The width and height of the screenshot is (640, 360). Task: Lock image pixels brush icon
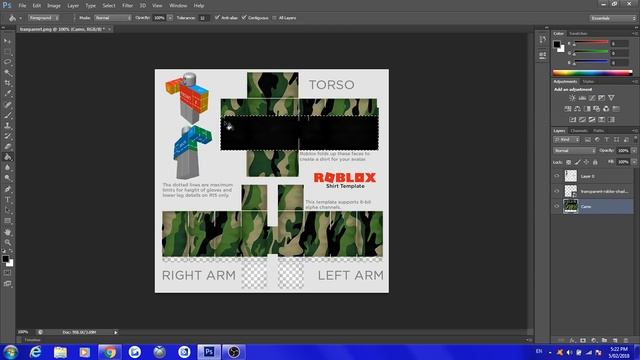click(578, 162)
